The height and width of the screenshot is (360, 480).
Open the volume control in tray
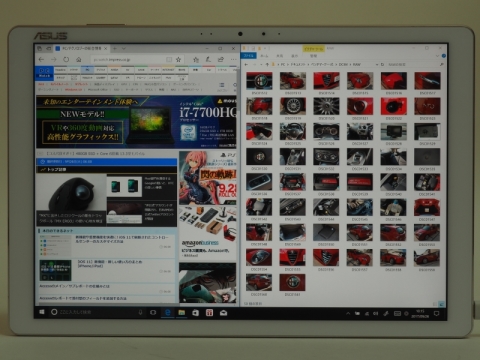click(376, 313)
